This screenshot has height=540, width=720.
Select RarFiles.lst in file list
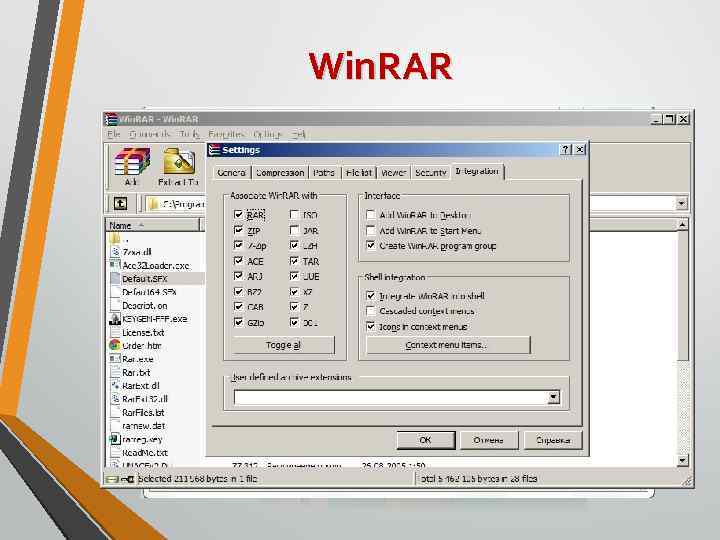143,412
